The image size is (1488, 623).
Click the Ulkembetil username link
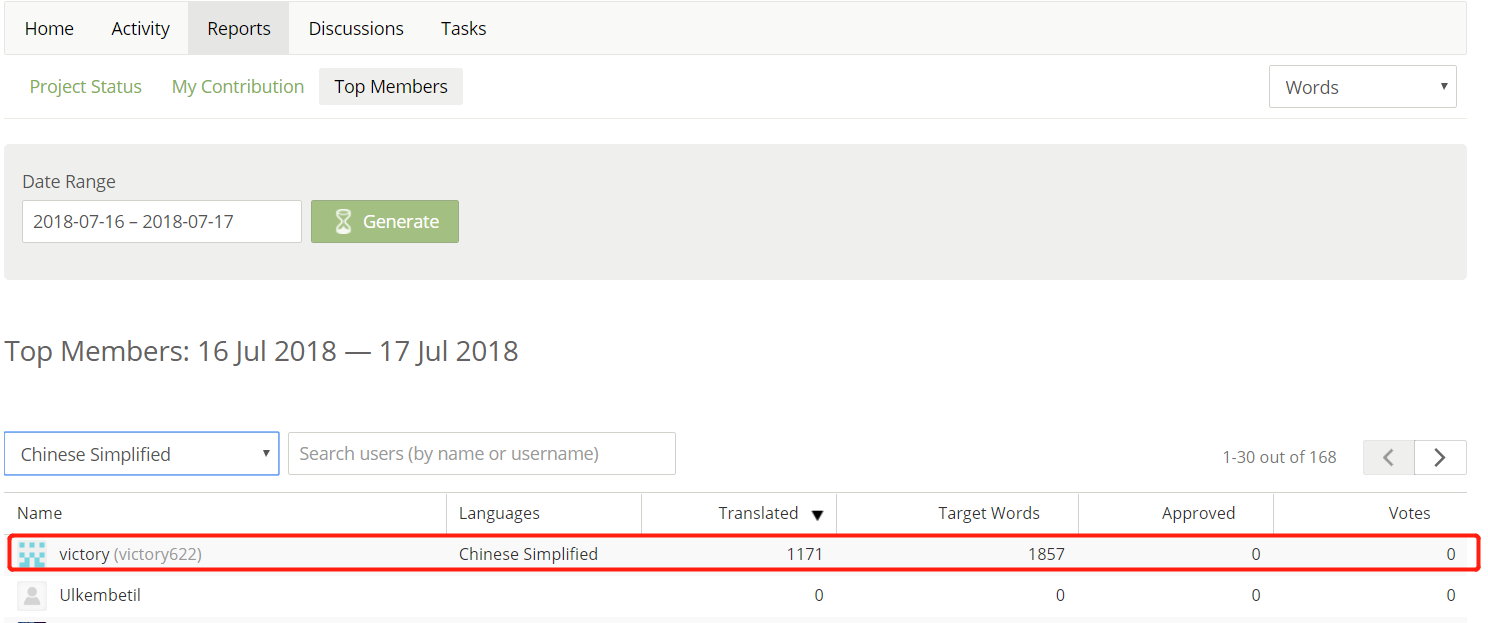100,595
